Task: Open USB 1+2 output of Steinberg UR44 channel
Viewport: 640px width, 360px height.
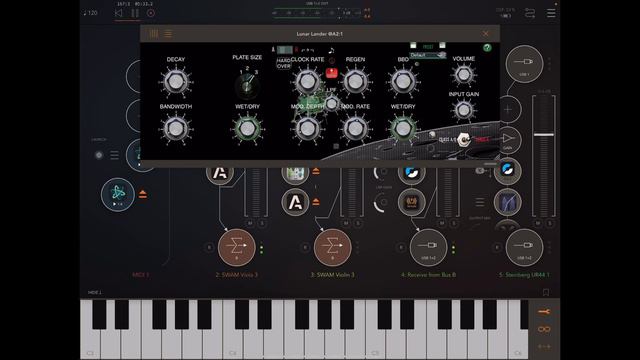Action: (x=524, y=247)
